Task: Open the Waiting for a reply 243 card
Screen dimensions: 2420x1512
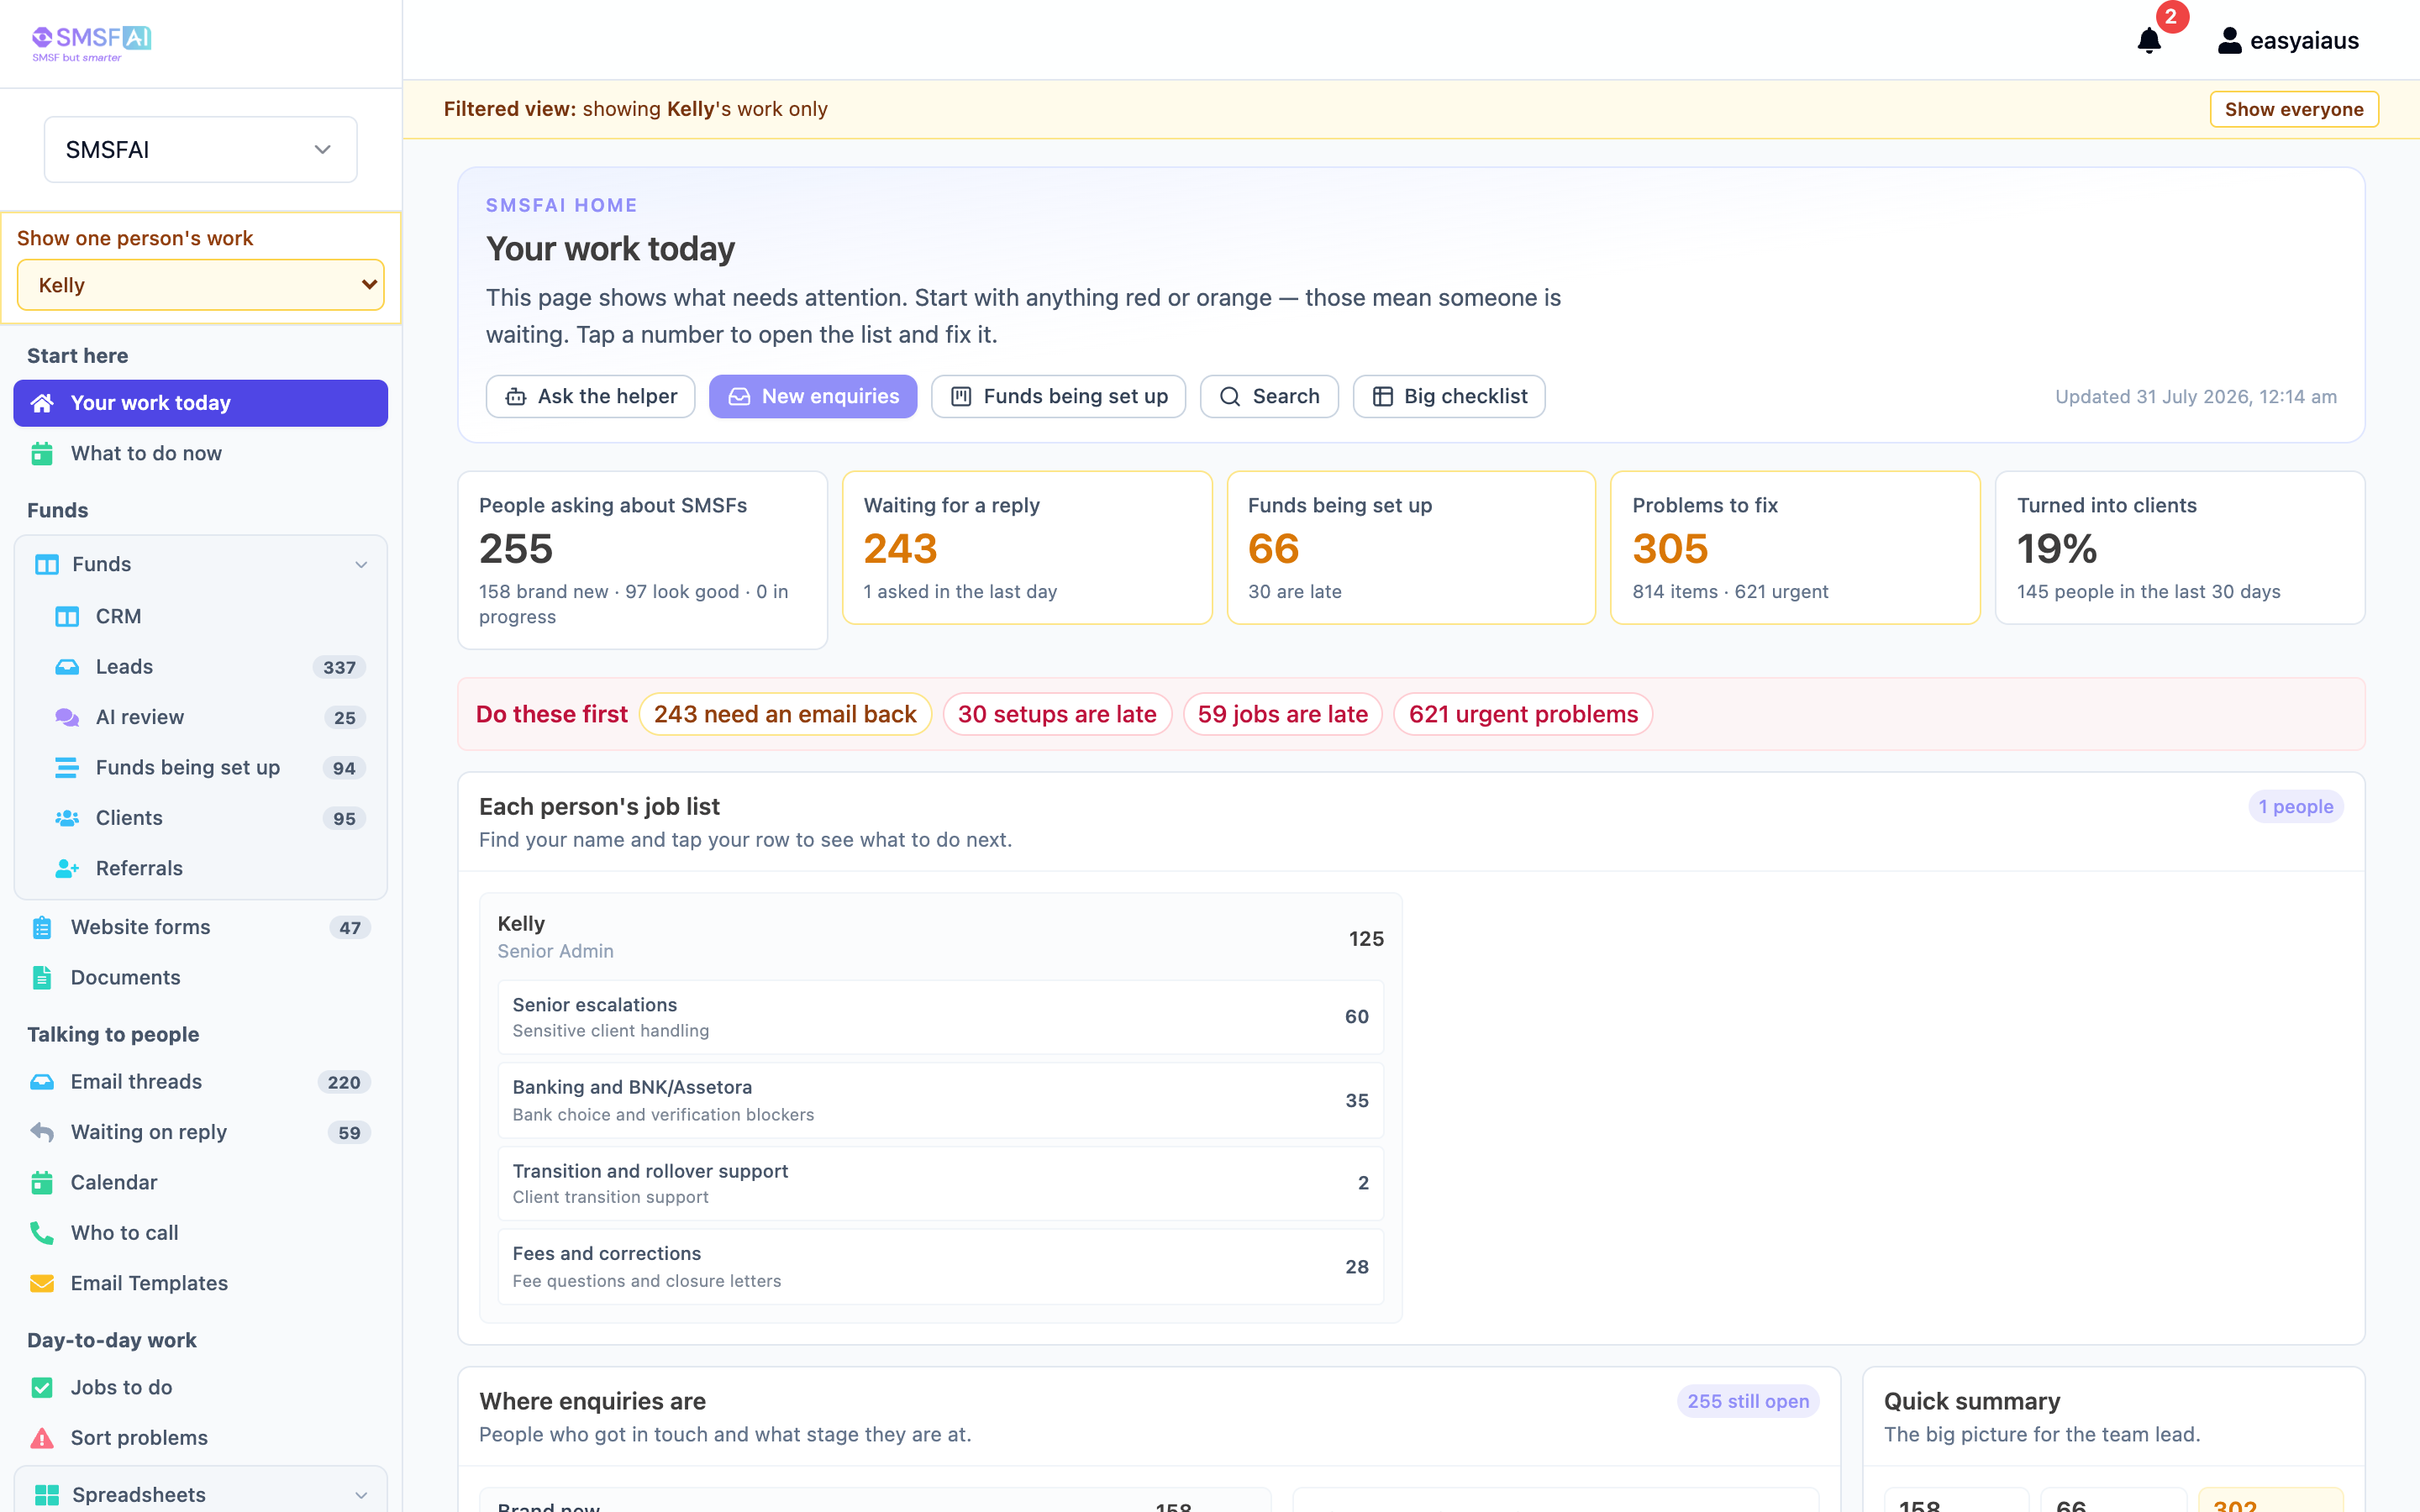Action: tap(1027, 548)
